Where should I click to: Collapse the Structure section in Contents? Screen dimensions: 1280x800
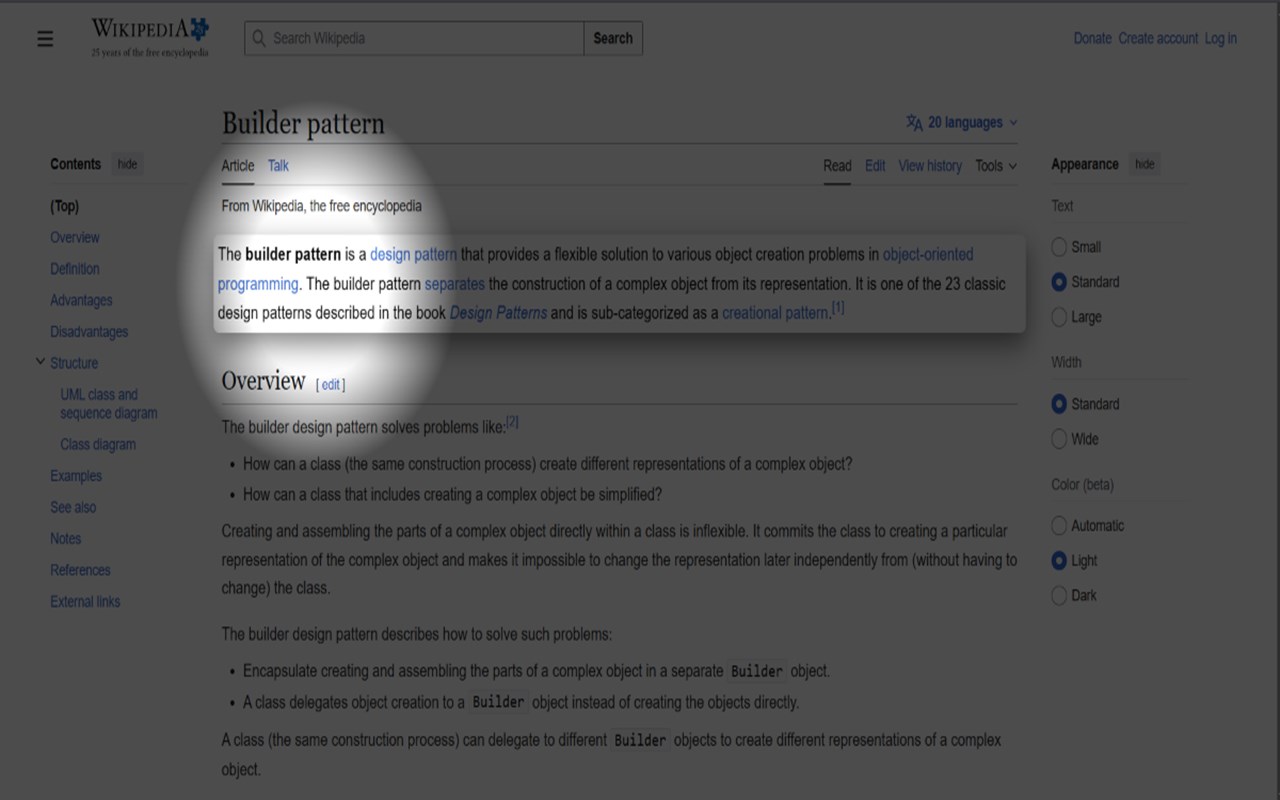point(40,362)
